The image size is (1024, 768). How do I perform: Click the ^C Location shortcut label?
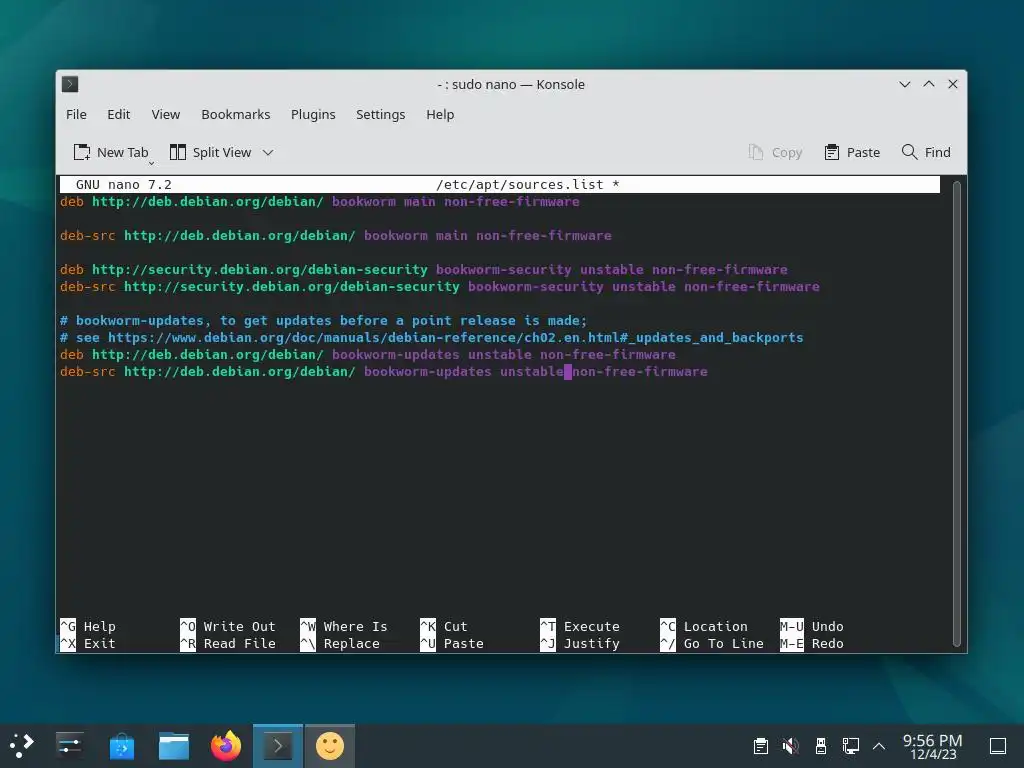pyautogui.click(x=704, y=626)
